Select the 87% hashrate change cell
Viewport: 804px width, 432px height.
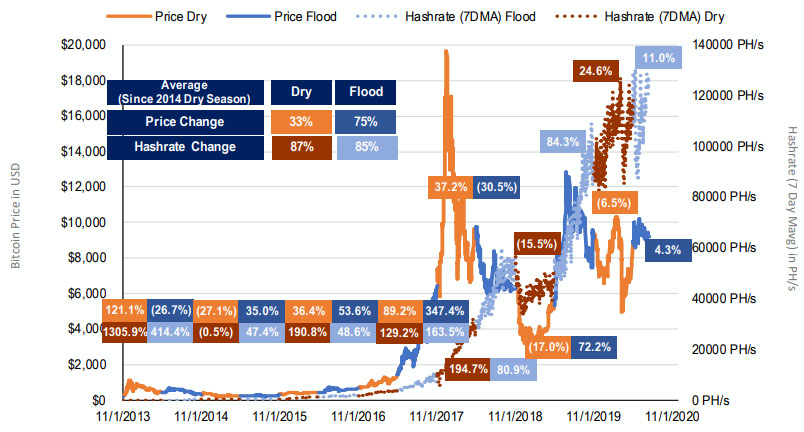pos(300,148)
